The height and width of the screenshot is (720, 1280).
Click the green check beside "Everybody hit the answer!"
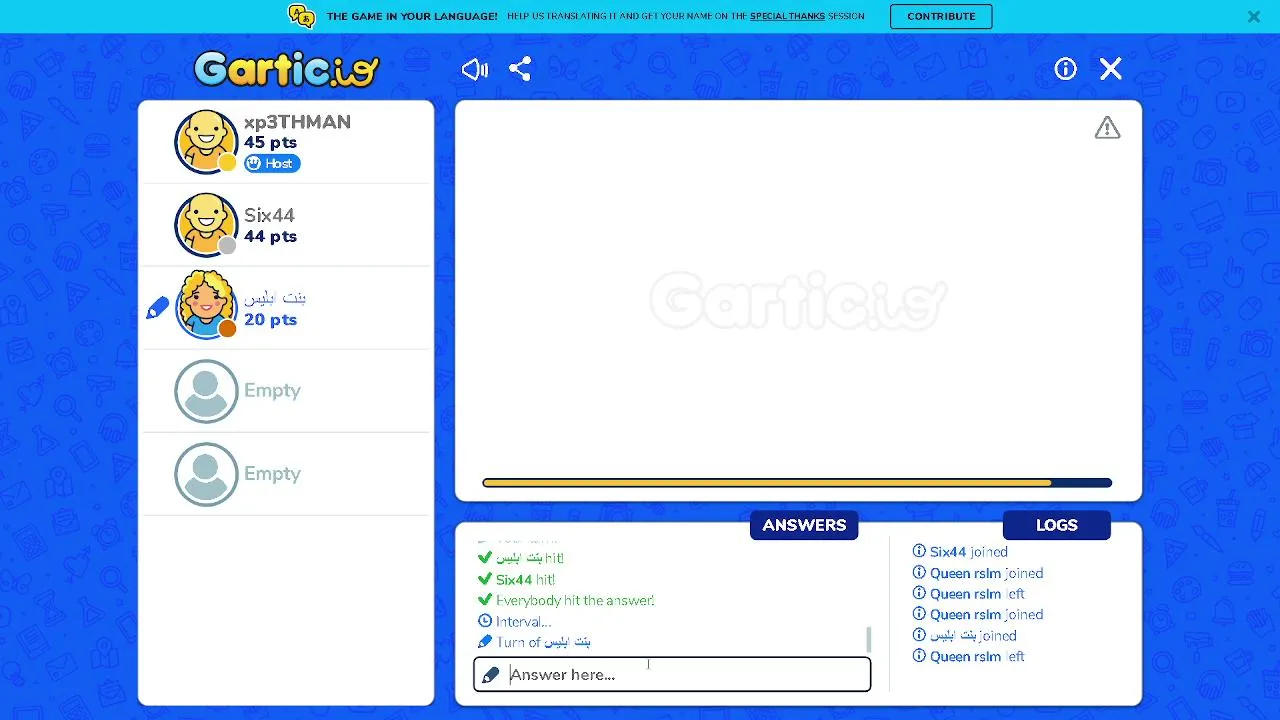pos(485,600)
